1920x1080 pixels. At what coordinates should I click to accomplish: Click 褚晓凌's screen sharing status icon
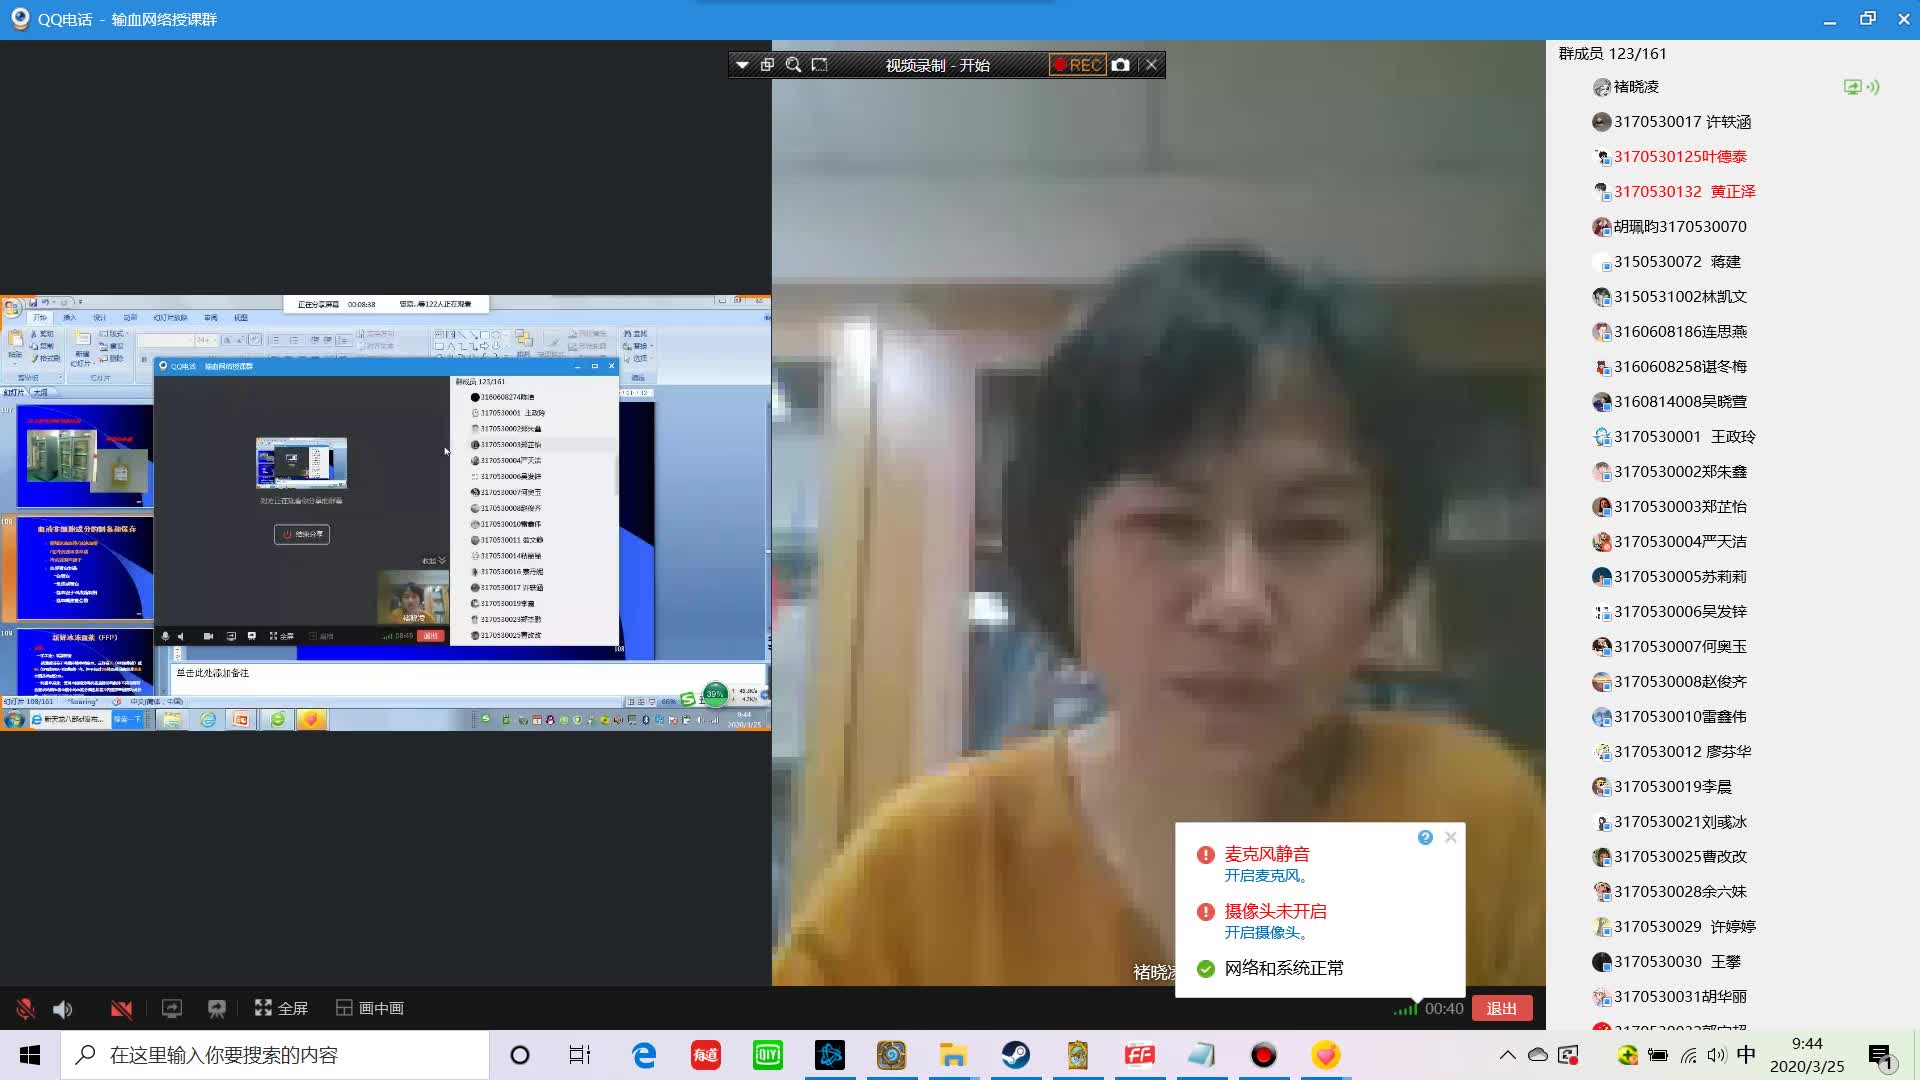tap(1852, 87)
